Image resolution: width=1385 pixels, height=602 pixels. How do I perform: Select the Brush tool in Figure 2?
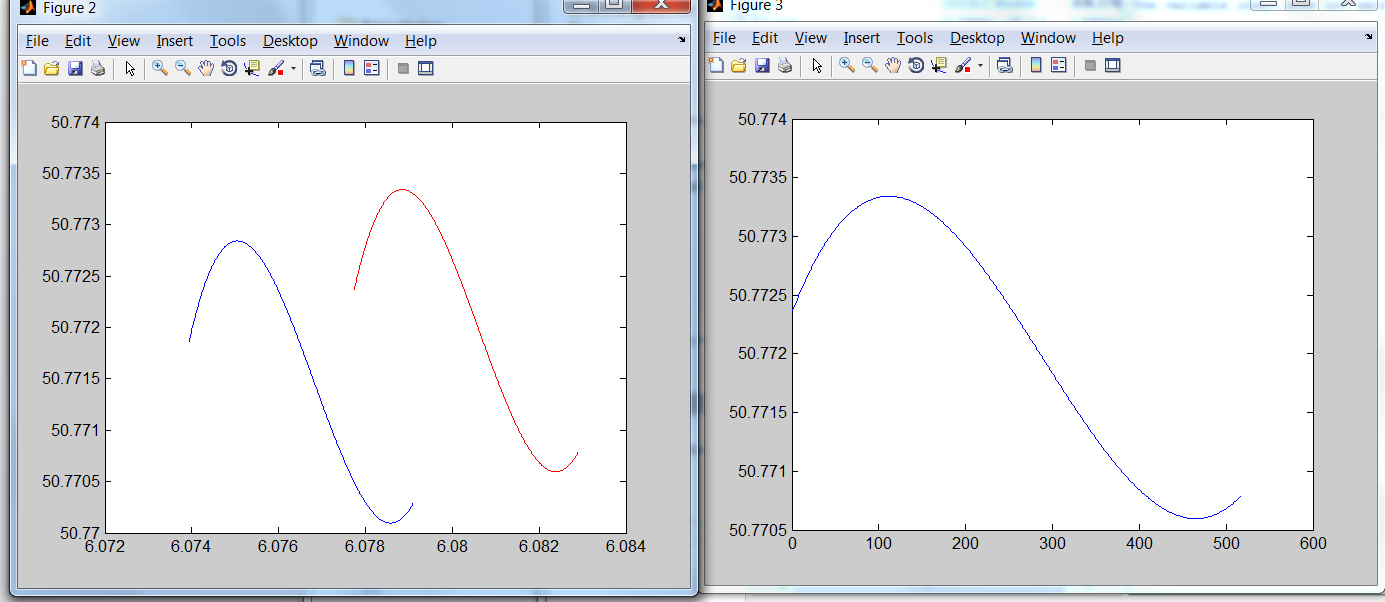click(x=275, y=69)
